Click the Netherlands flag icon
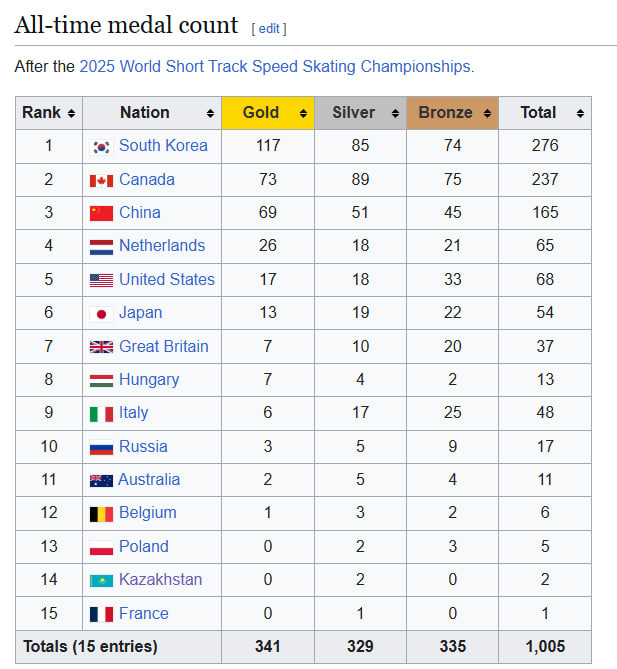Image resolution: width=617 pixels, height=669 pixels. 101,247
